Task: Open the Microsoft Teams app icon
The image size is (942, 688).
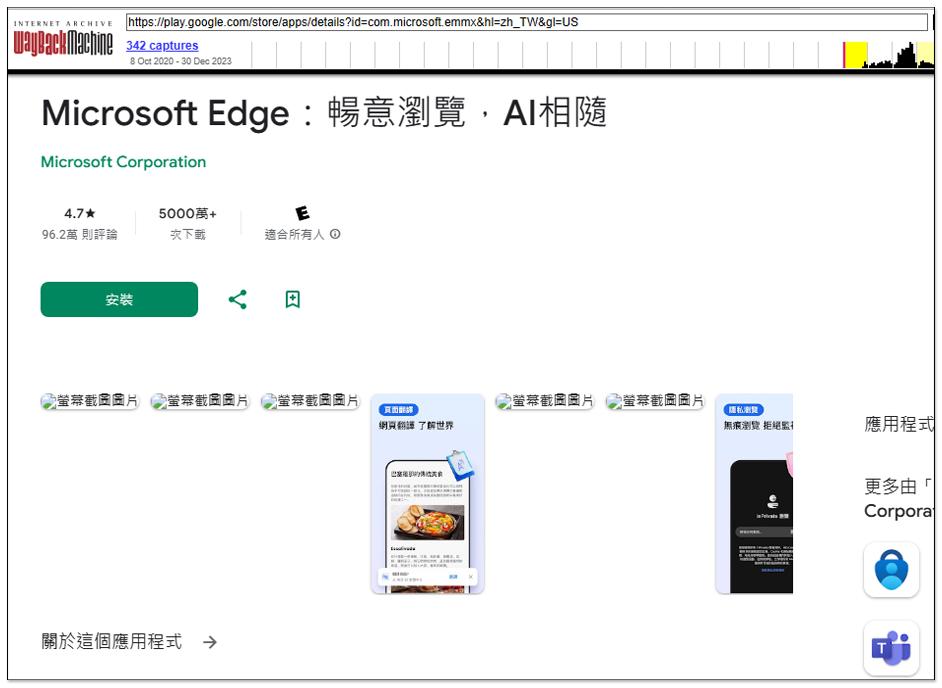Action: pos(890,647)
